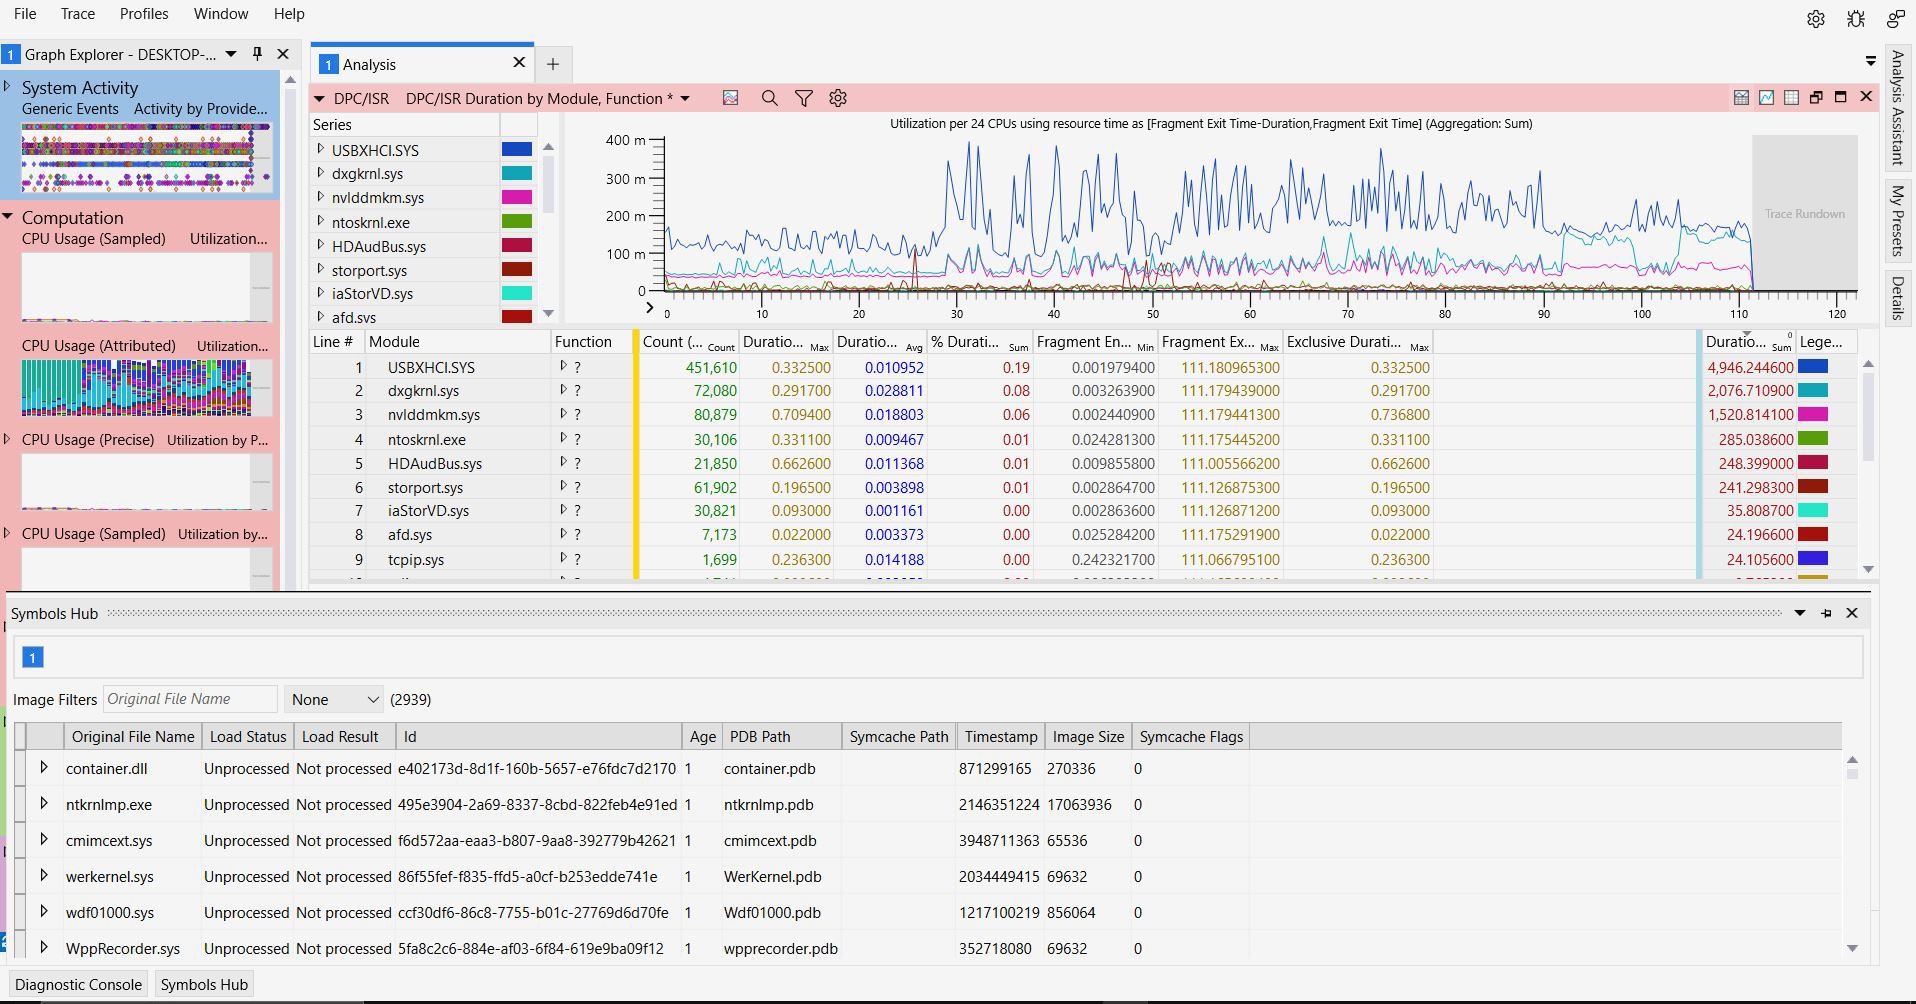1916x1004 pixels.
Task: Switch the DPC/ISR view to chart only
Action: point(1767,97)
